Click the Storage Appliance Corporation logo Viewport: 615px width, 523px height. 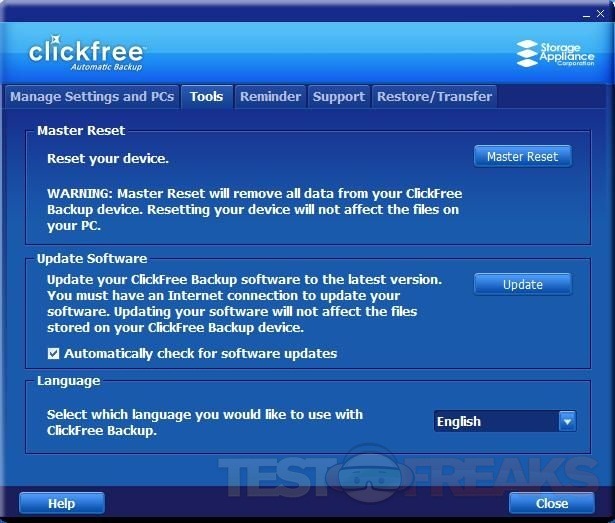(x=555, y=53)
